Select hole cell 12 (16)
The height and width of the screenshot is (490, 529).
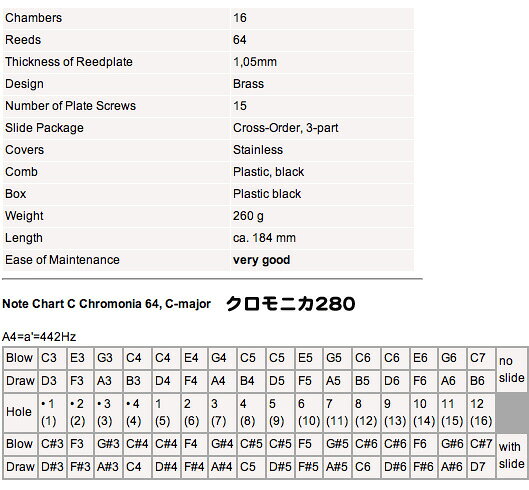(481, 412)
